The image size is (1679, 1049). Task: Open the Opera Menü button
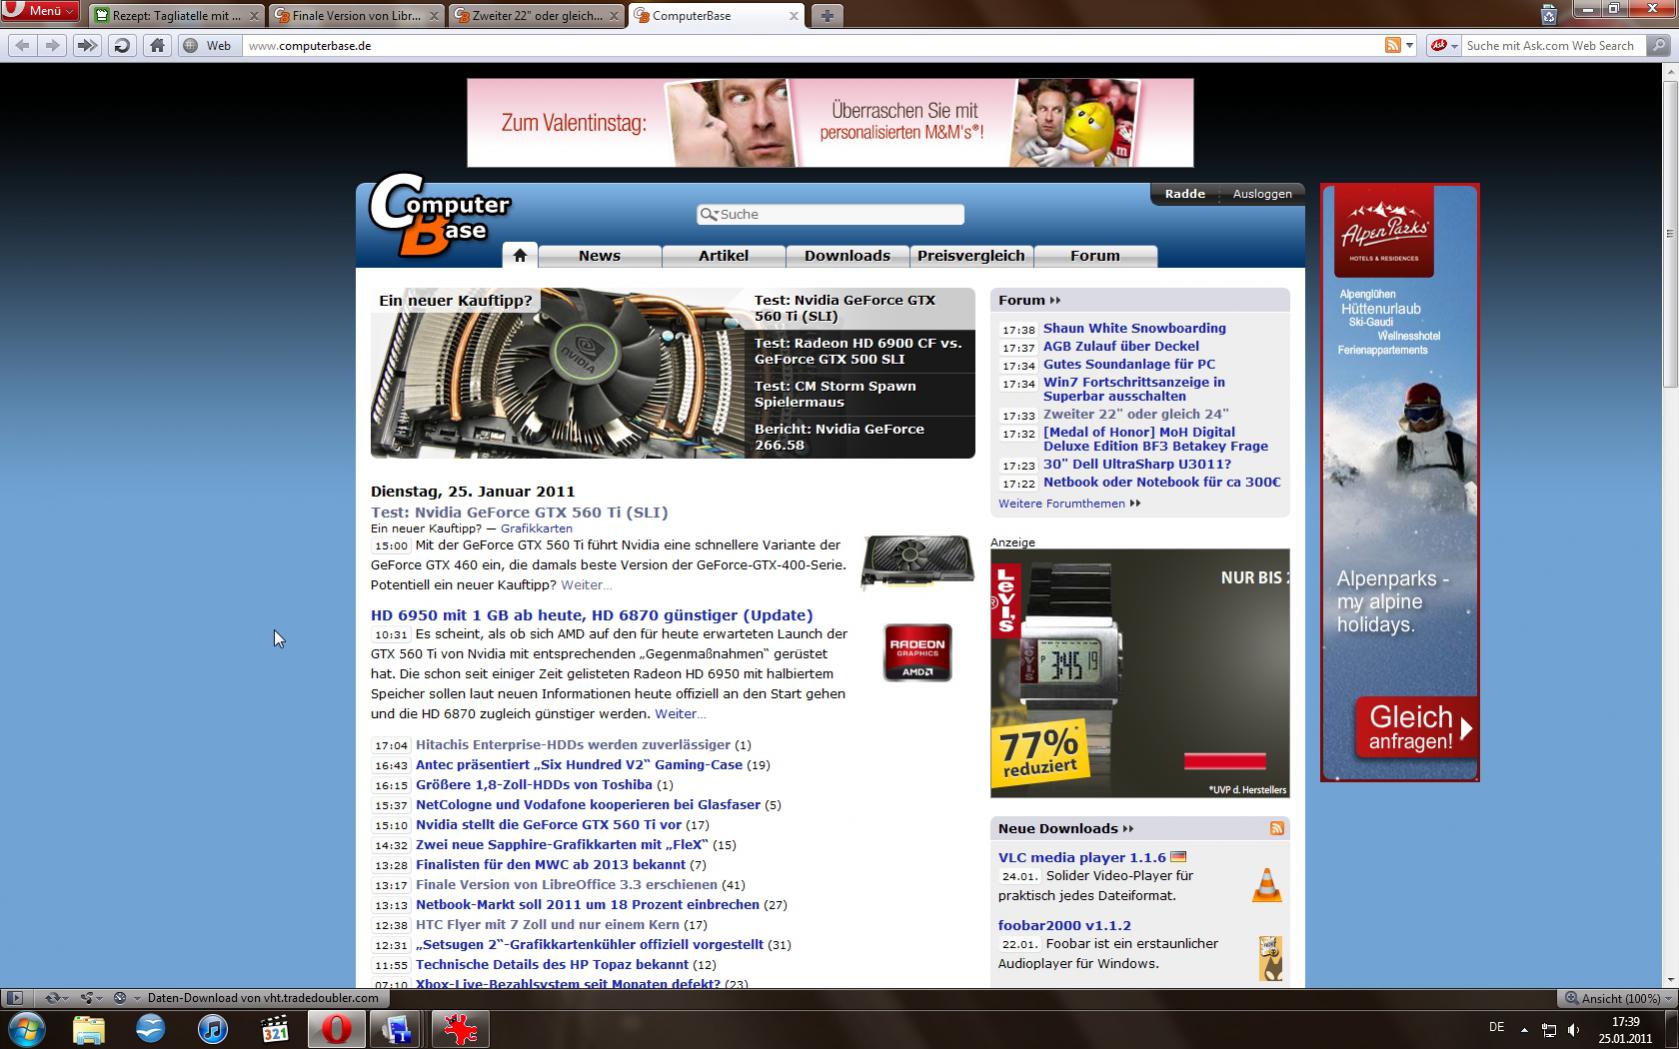click(40, 11)
